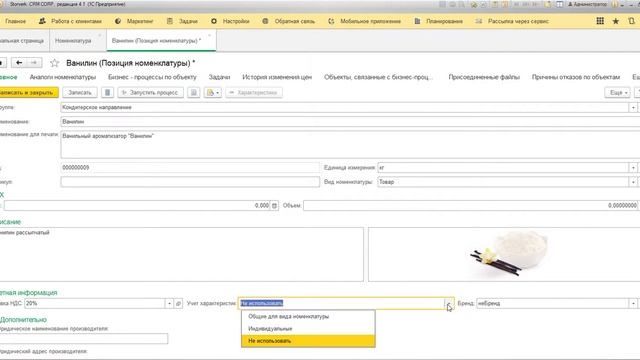Viewport: 640px width, 360px height.
Task: Open the functions grid menu icon
Action: coord(600,21)
